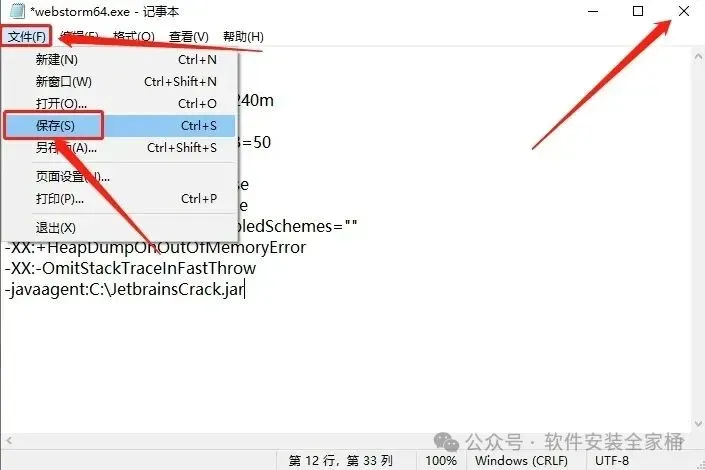Open the 文件(F) menu
705x470 pixels.
click(27, 36)
